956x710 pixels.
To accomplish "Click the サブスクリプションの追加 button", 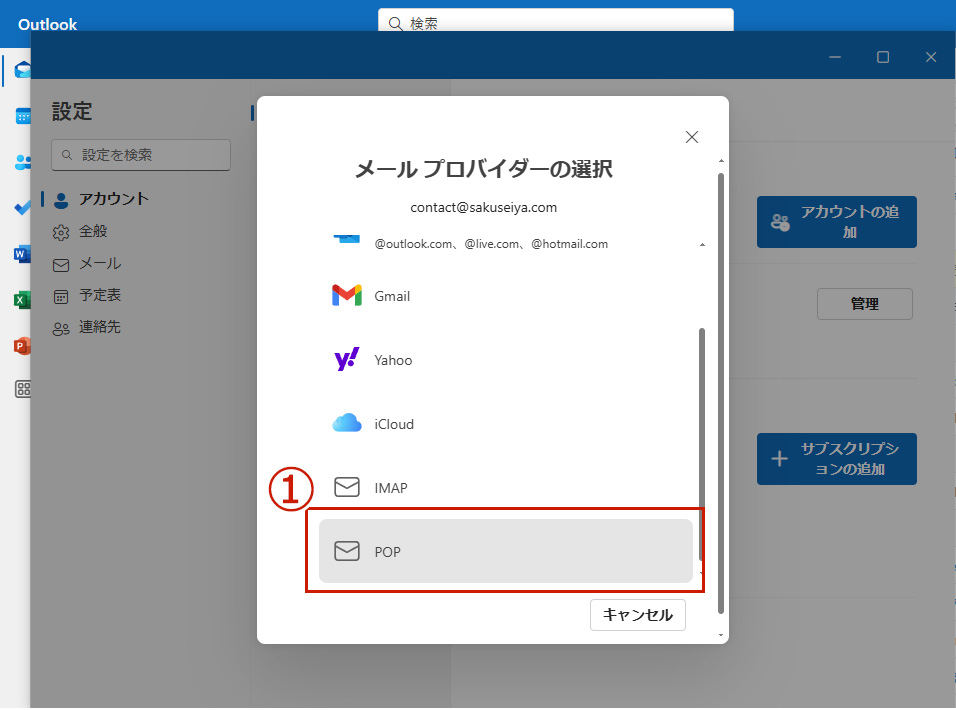I will [836, 459].
